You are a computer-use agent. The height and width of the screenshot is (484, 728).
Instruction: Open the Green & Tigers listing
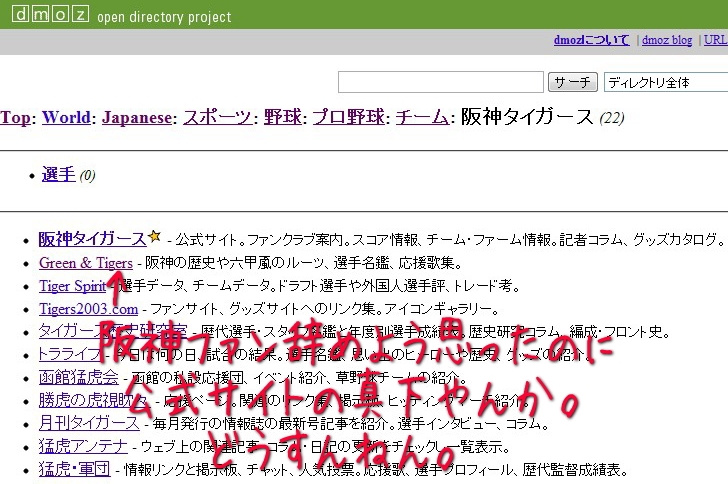point(85,263)
